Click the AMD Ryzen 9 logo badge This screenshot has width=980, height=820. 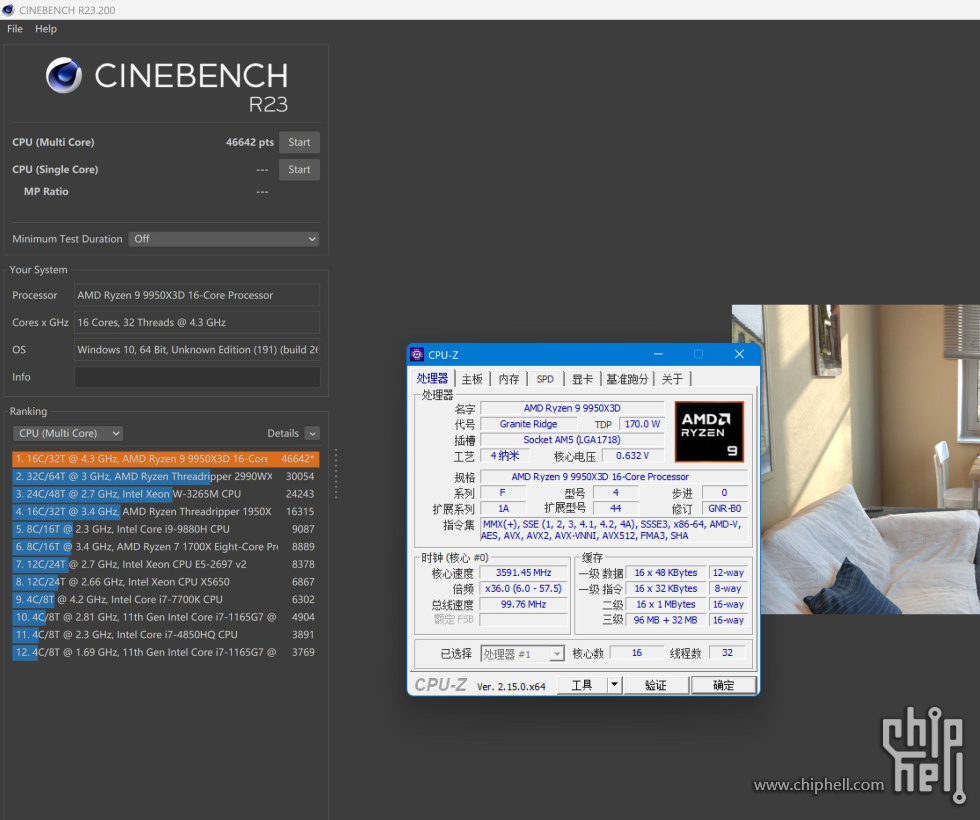pyautogui.click(x=709, y=431)
